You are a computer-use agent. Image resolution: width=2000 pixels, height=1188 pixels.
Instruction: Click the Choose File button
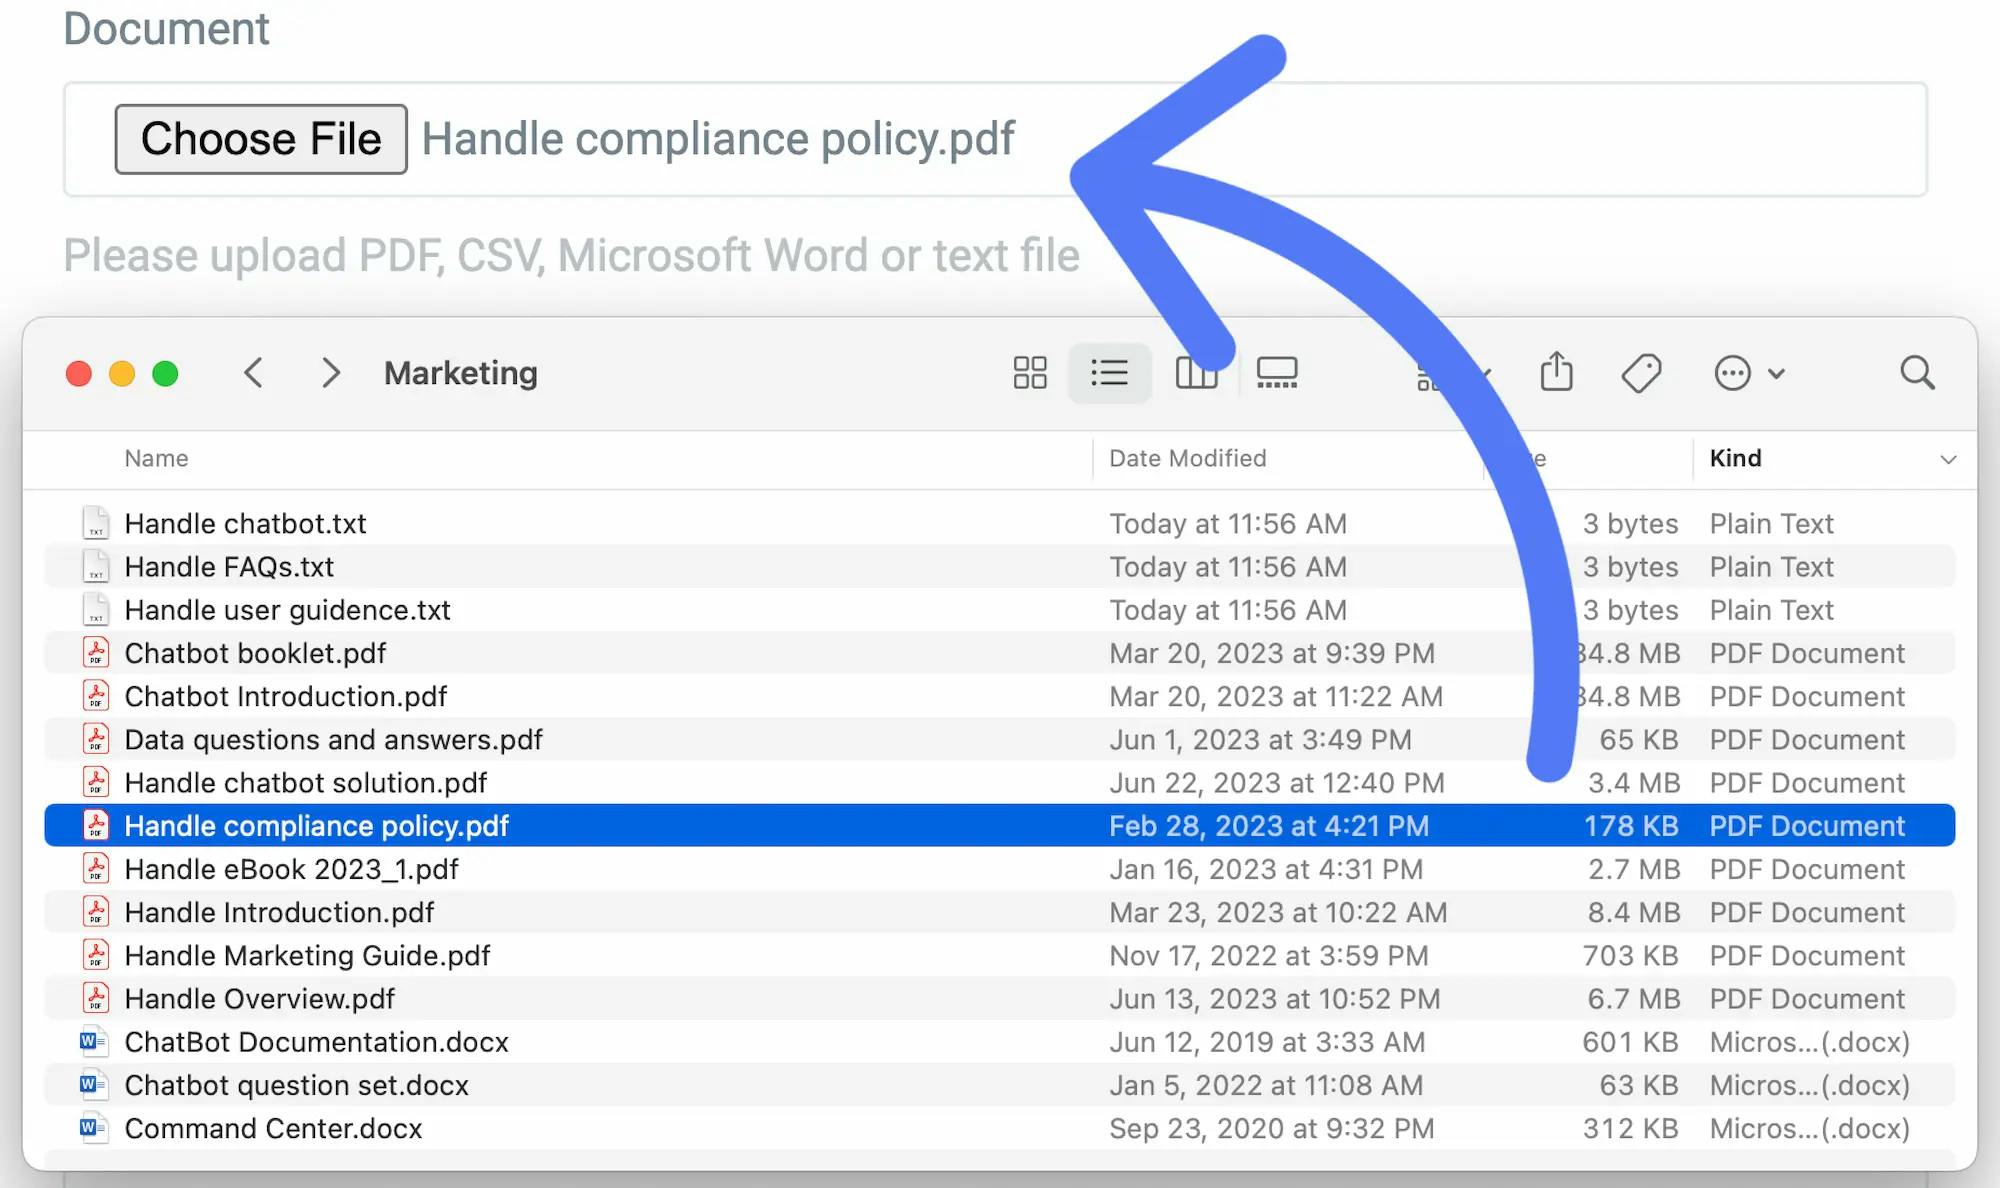pyautogui.click(x=260, y=137)
